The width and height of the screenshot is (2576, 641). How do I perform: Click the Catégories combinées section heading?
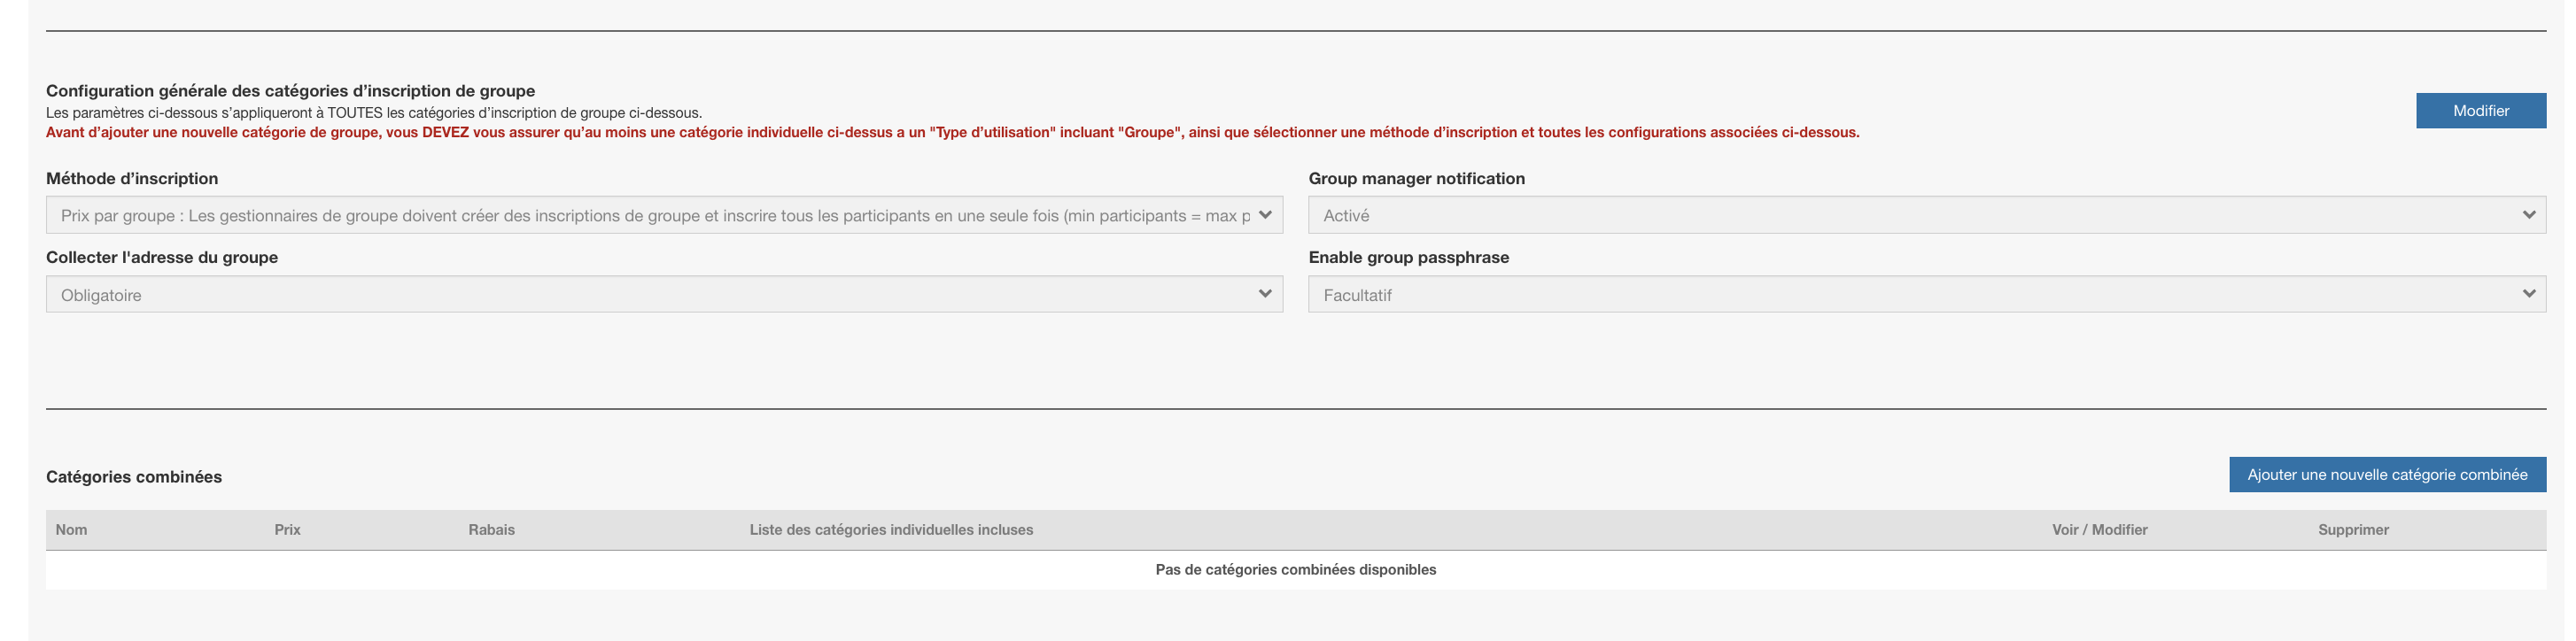[x=134, y=477]
